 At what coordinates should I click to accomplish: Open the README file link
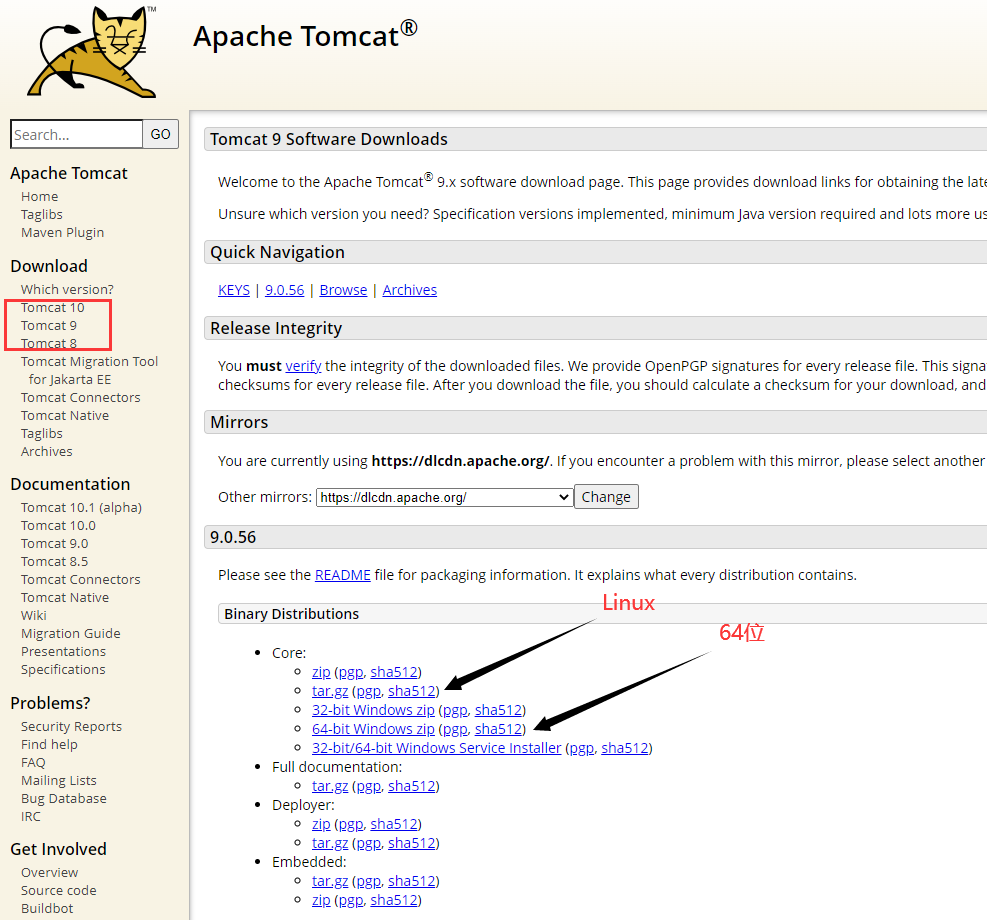tap(342, 575)
